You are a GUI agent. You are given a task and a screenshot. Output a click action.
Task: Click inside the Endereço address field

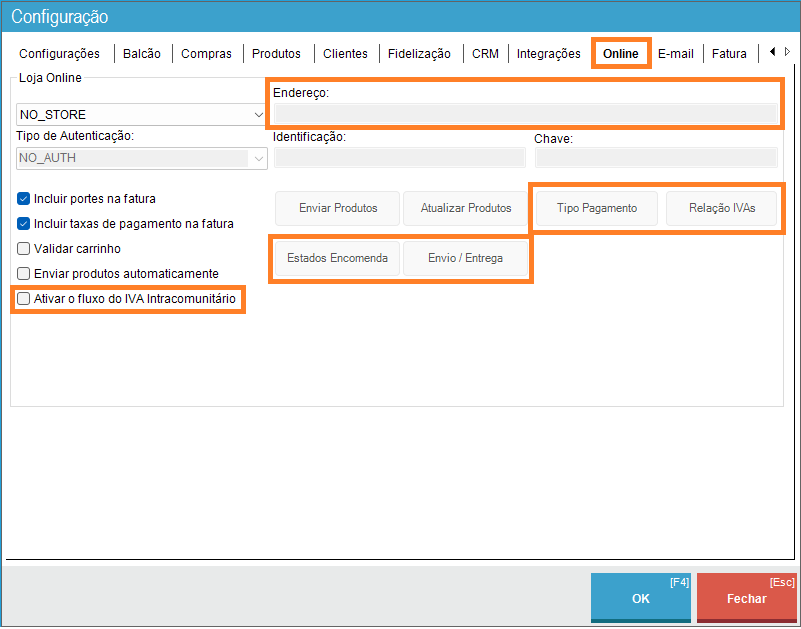click(525, 114)
